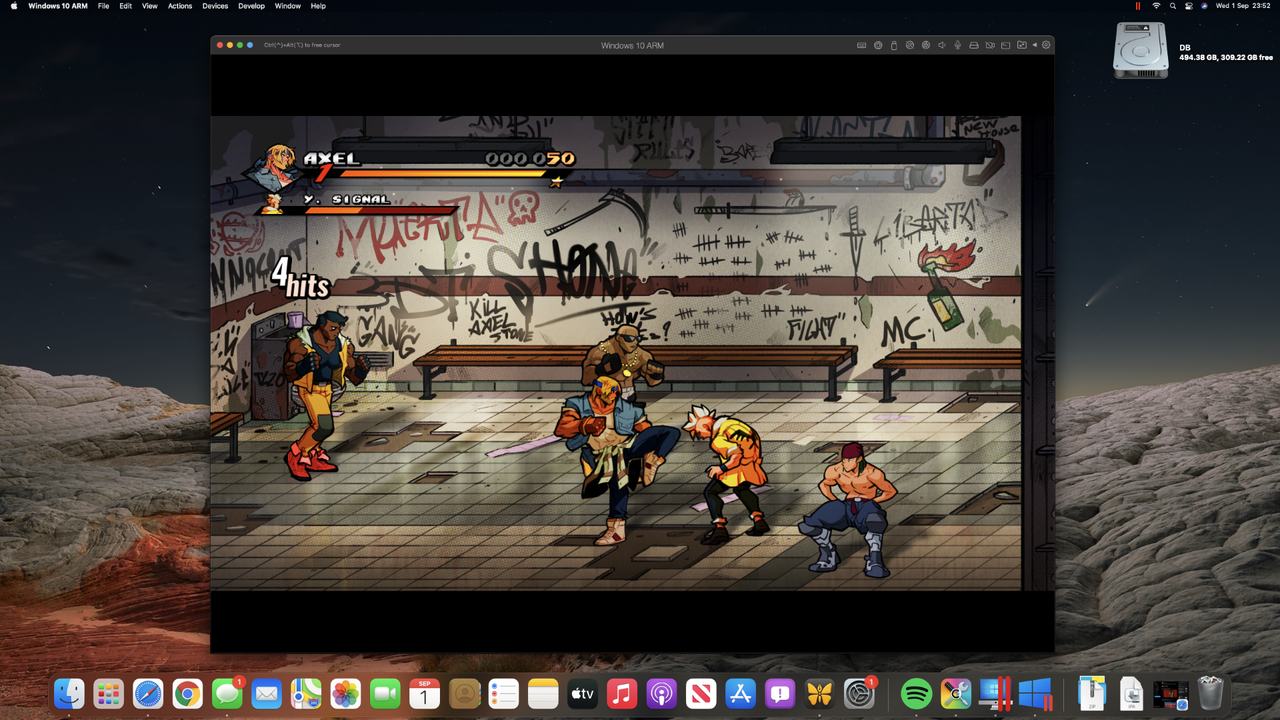Open the Apple menu
Screen dimensions: 1280x720
(x=14, y=6)
